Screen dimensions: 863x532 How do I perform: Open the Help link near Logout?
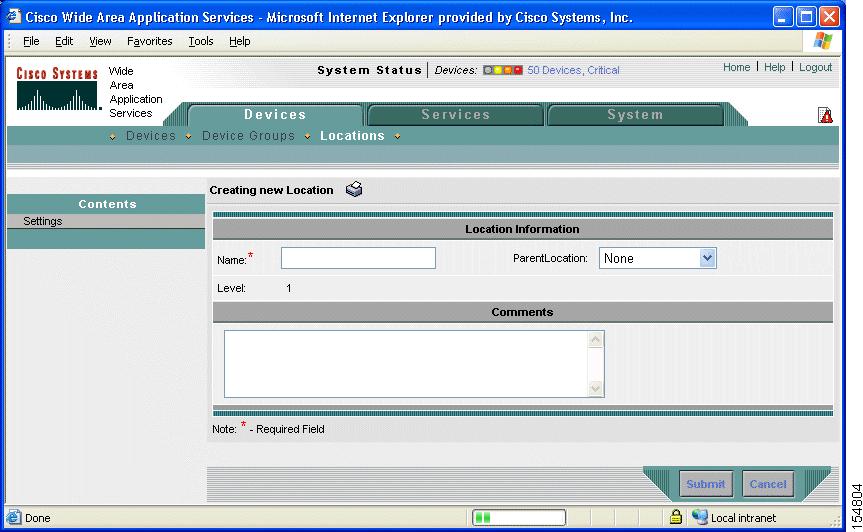[774, 67]
